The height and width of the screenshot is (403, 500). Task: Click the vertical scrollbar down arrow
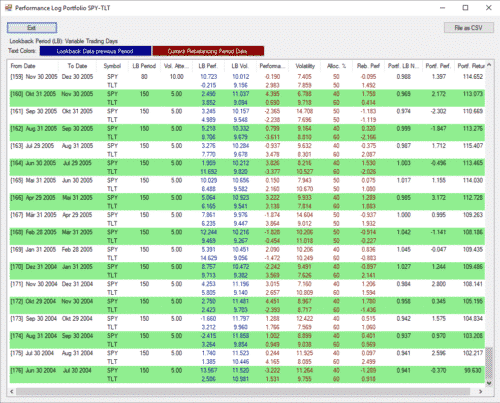(489, 383)
